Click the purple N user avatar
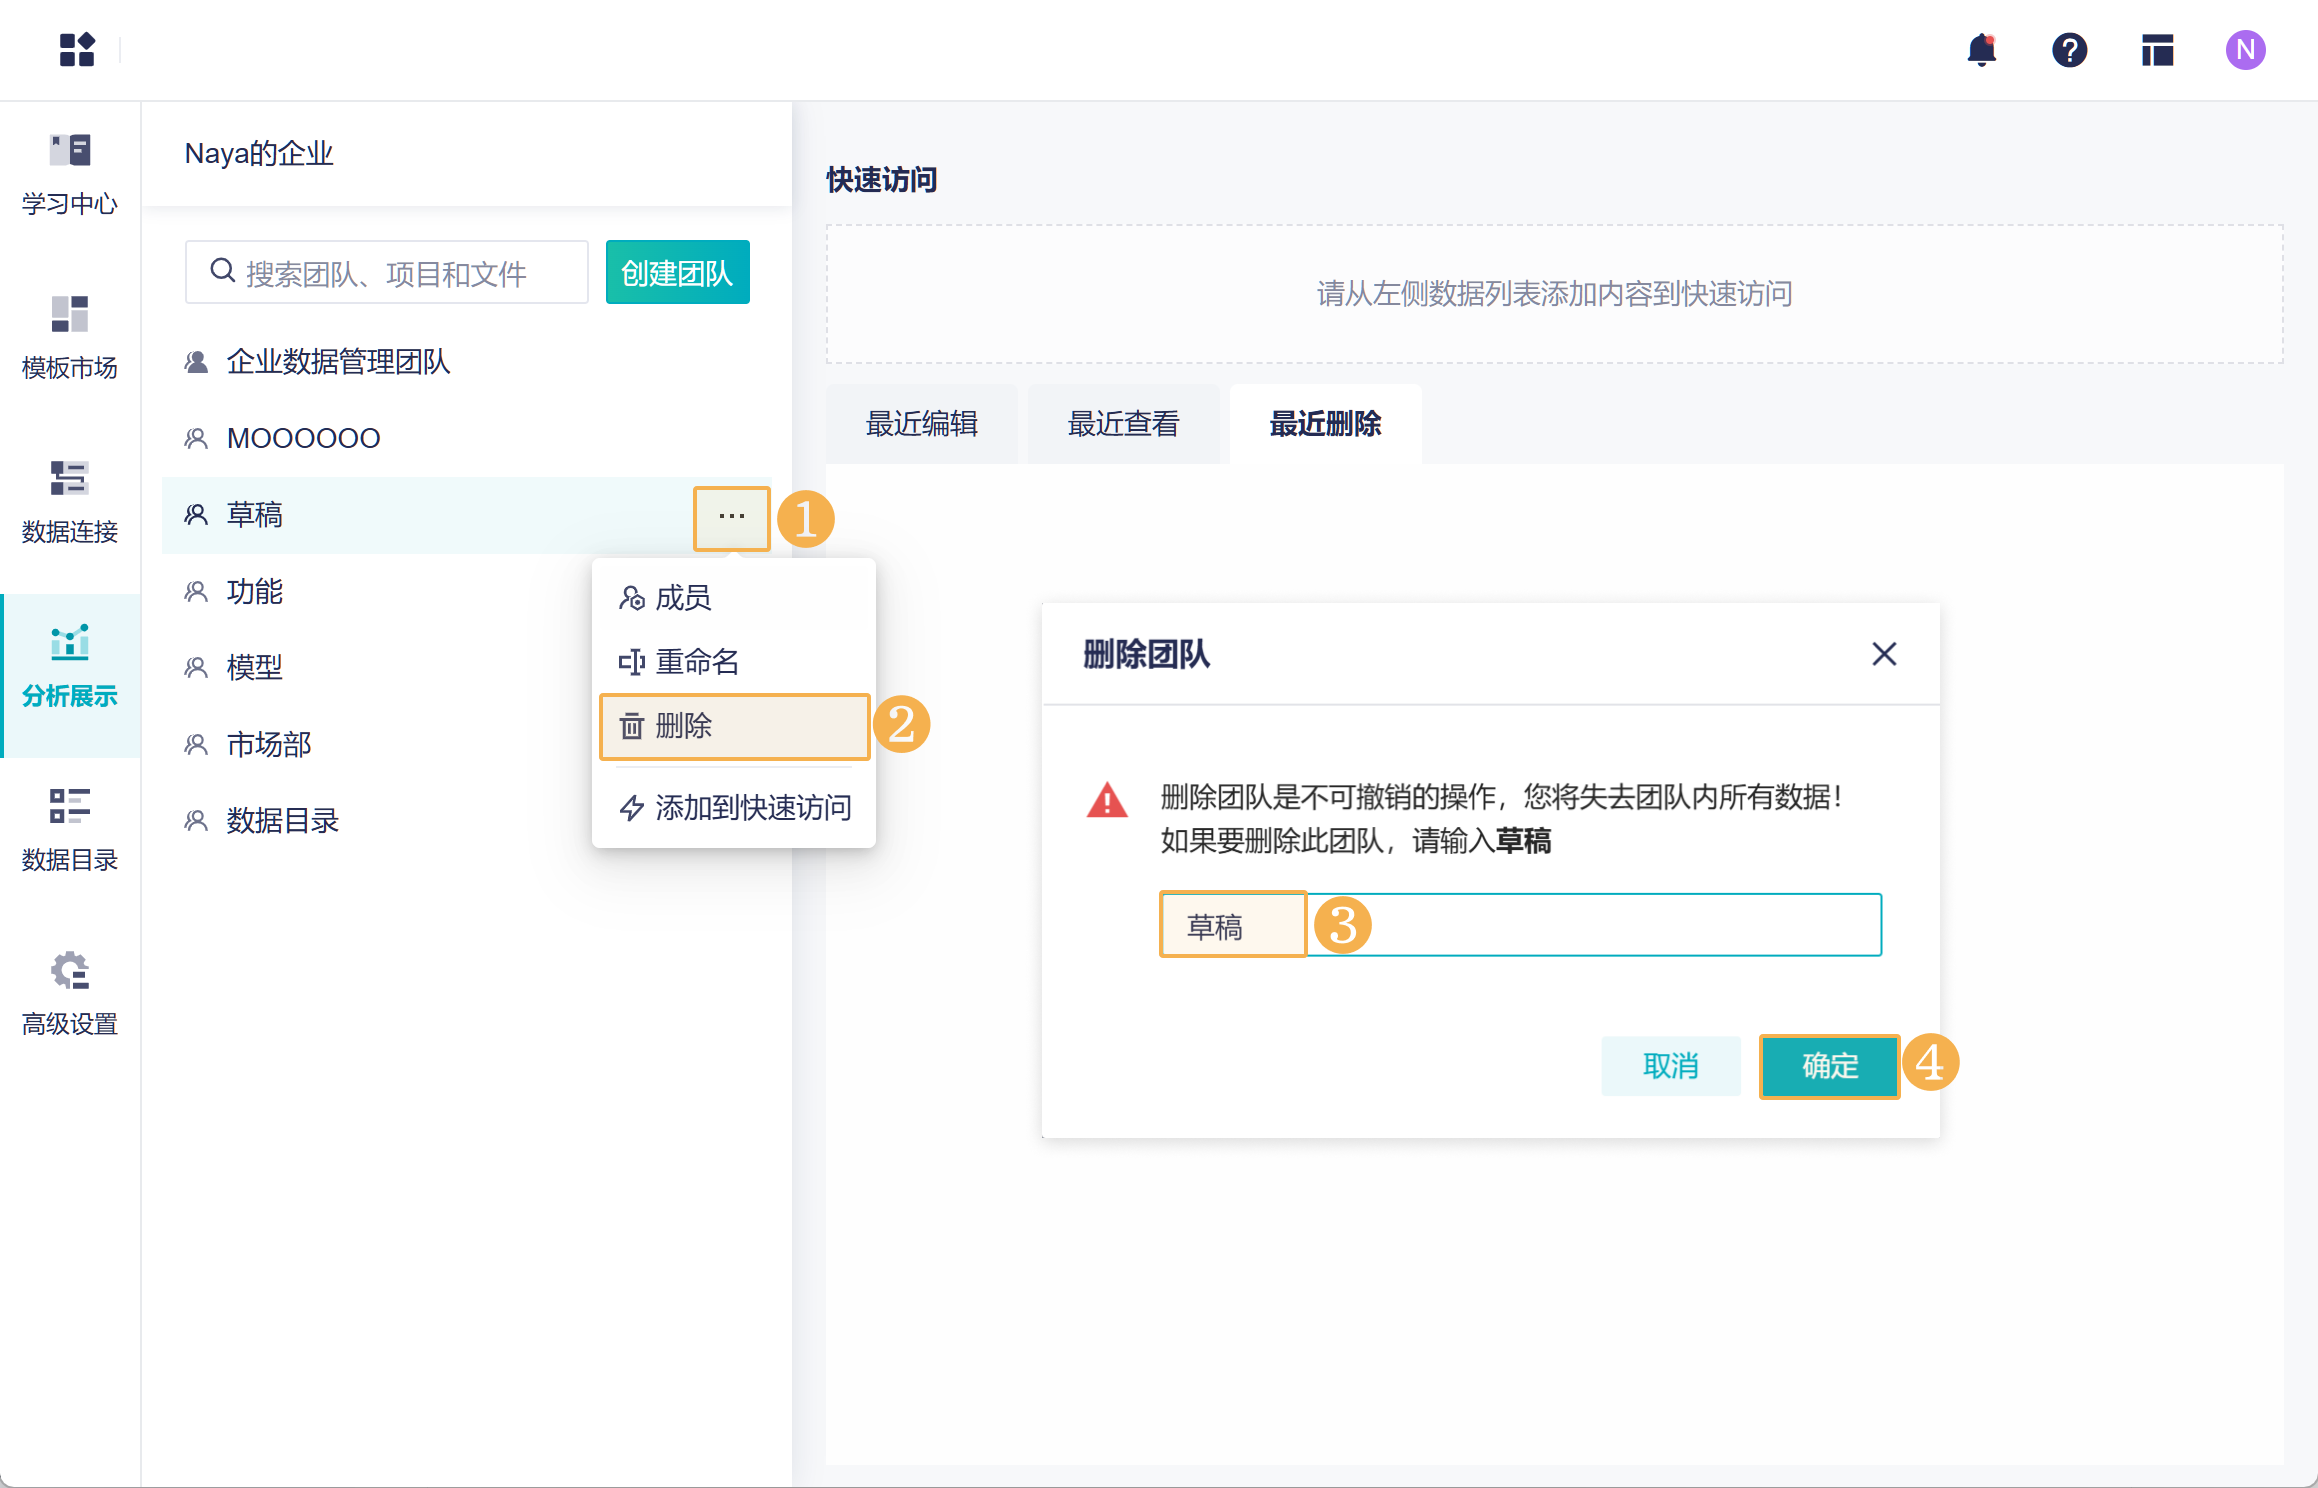This screenshot has width=2318, height=1488. click(x=2245, y=50)
